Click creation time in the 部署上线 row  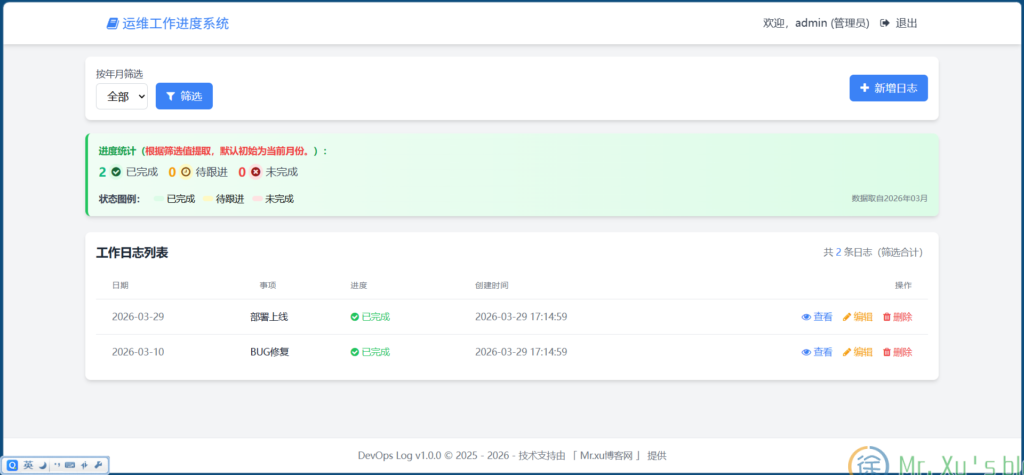click(x=521, y=317)
